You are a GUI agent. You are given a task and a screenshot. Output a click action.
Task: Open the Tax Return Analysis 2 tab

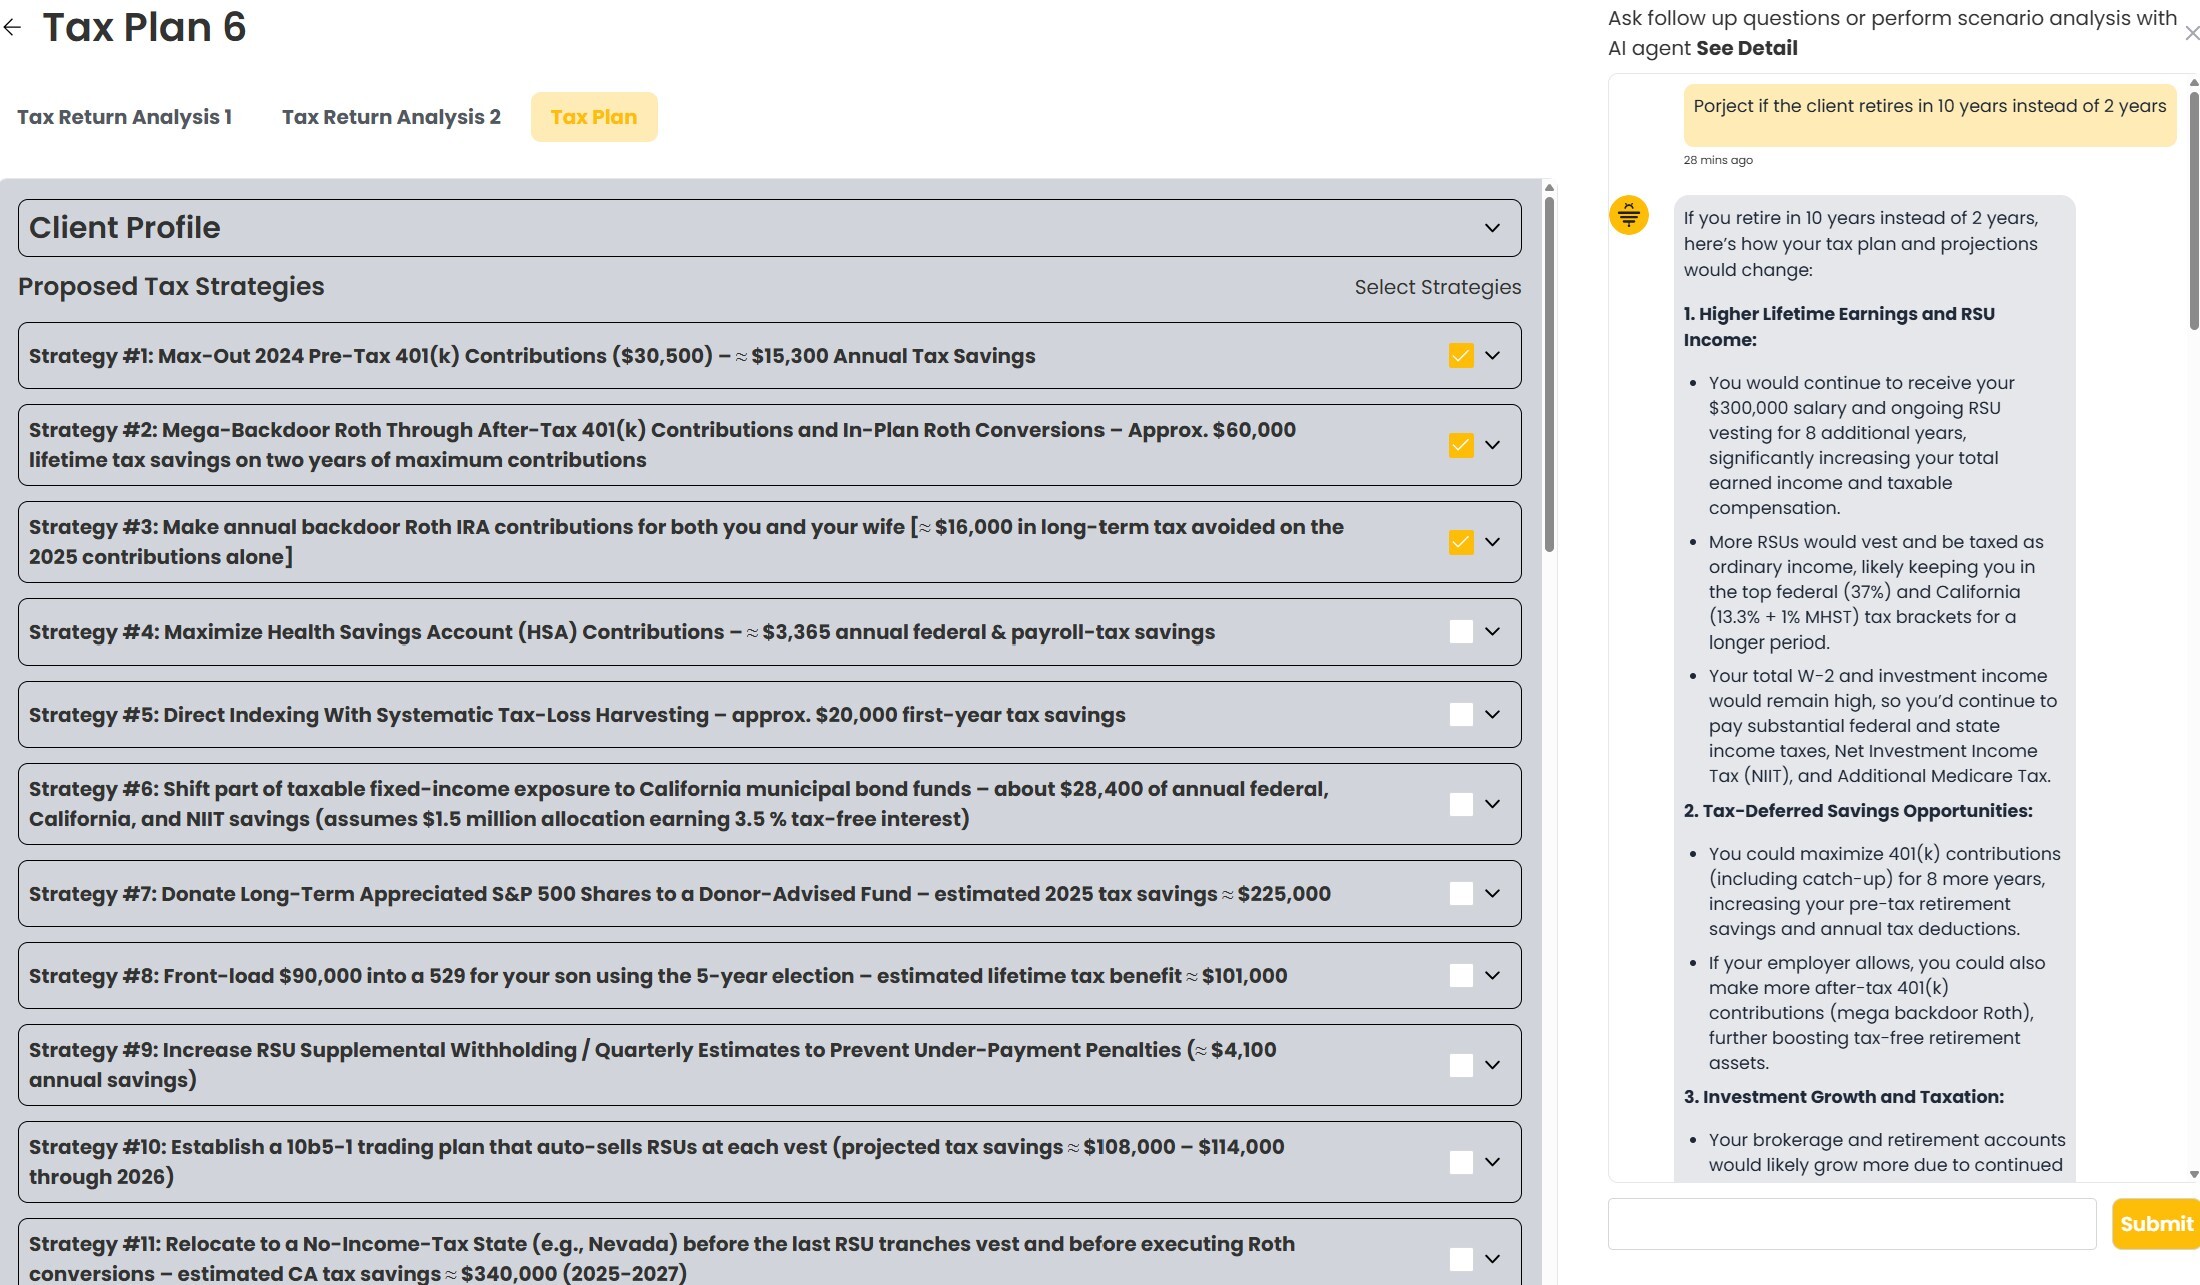[x=391, y=117]
